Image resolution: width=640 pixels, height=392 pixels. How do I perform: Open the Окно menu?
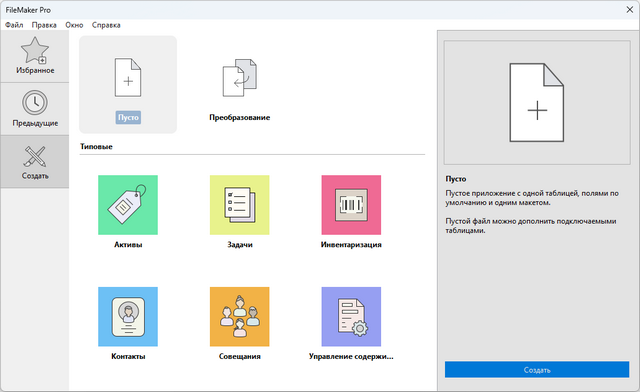(74, 25)
